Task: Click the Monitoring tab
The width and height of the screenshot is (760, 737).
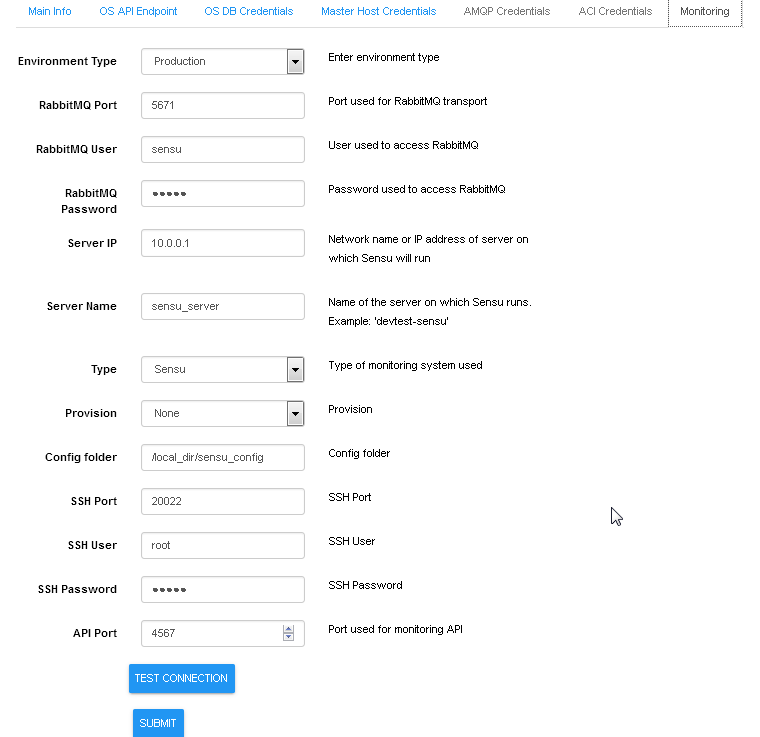Action: (704, 12)
